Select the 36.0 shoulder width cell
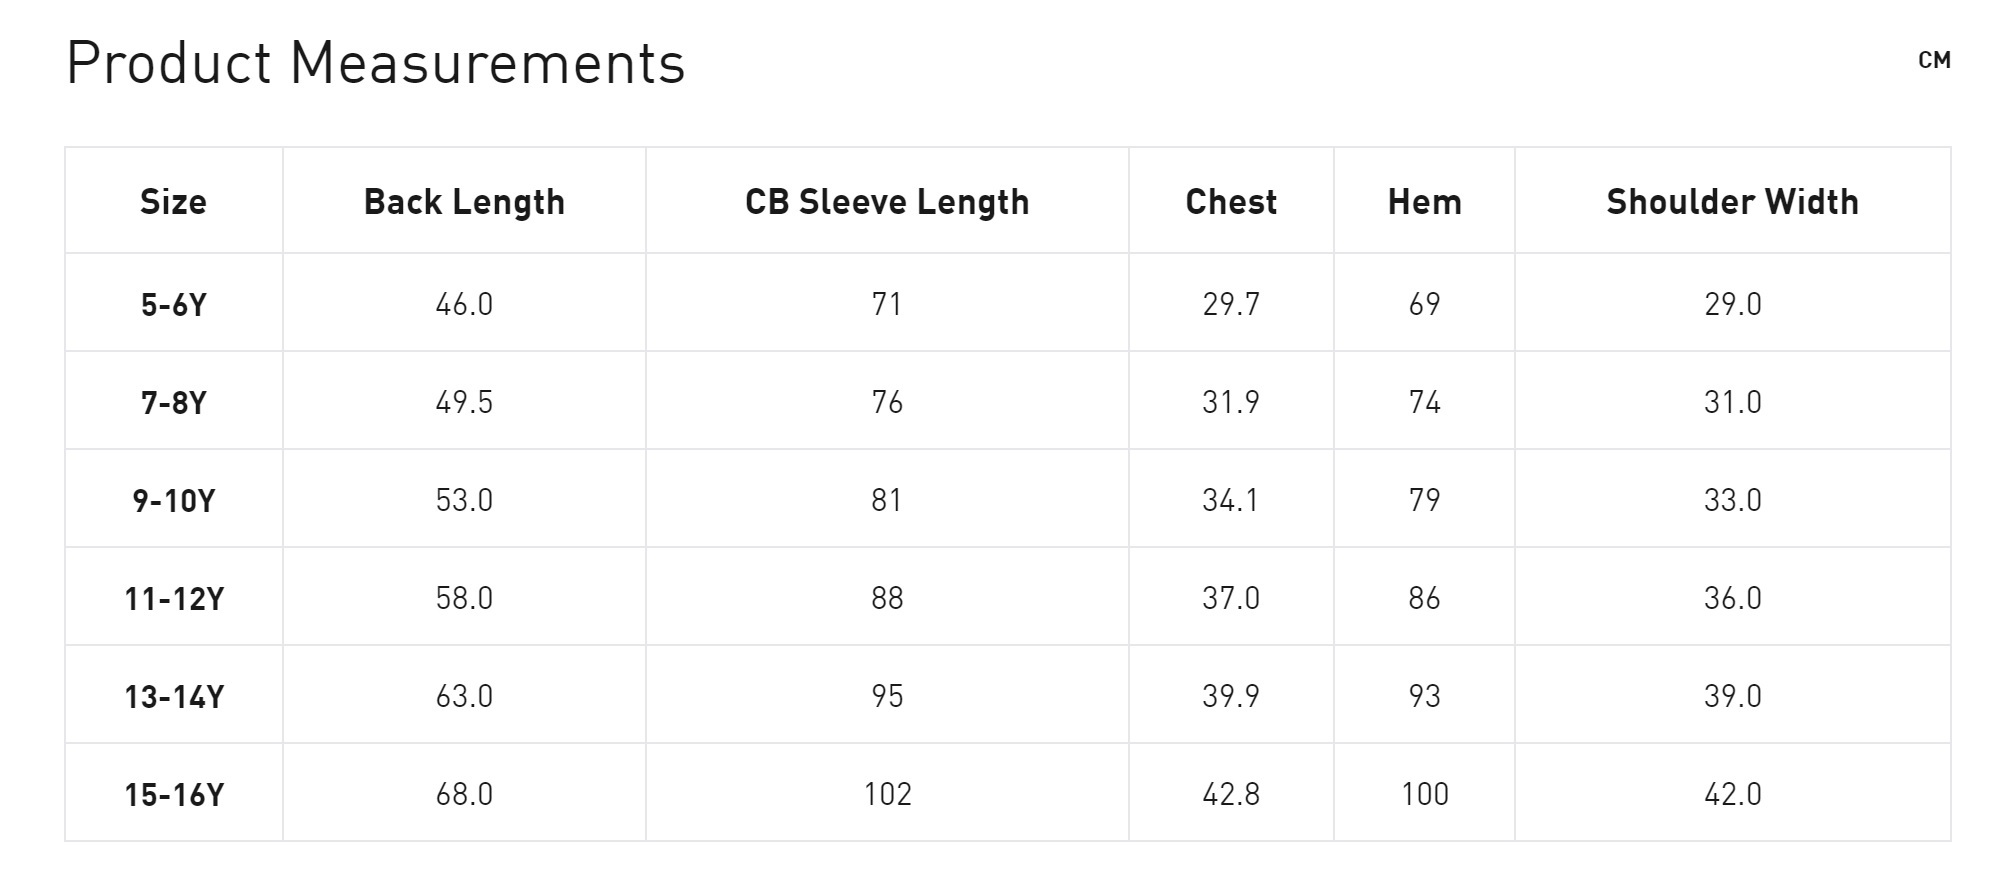This screenshot has width=1998, height=895. click(x=1732, y=598)
